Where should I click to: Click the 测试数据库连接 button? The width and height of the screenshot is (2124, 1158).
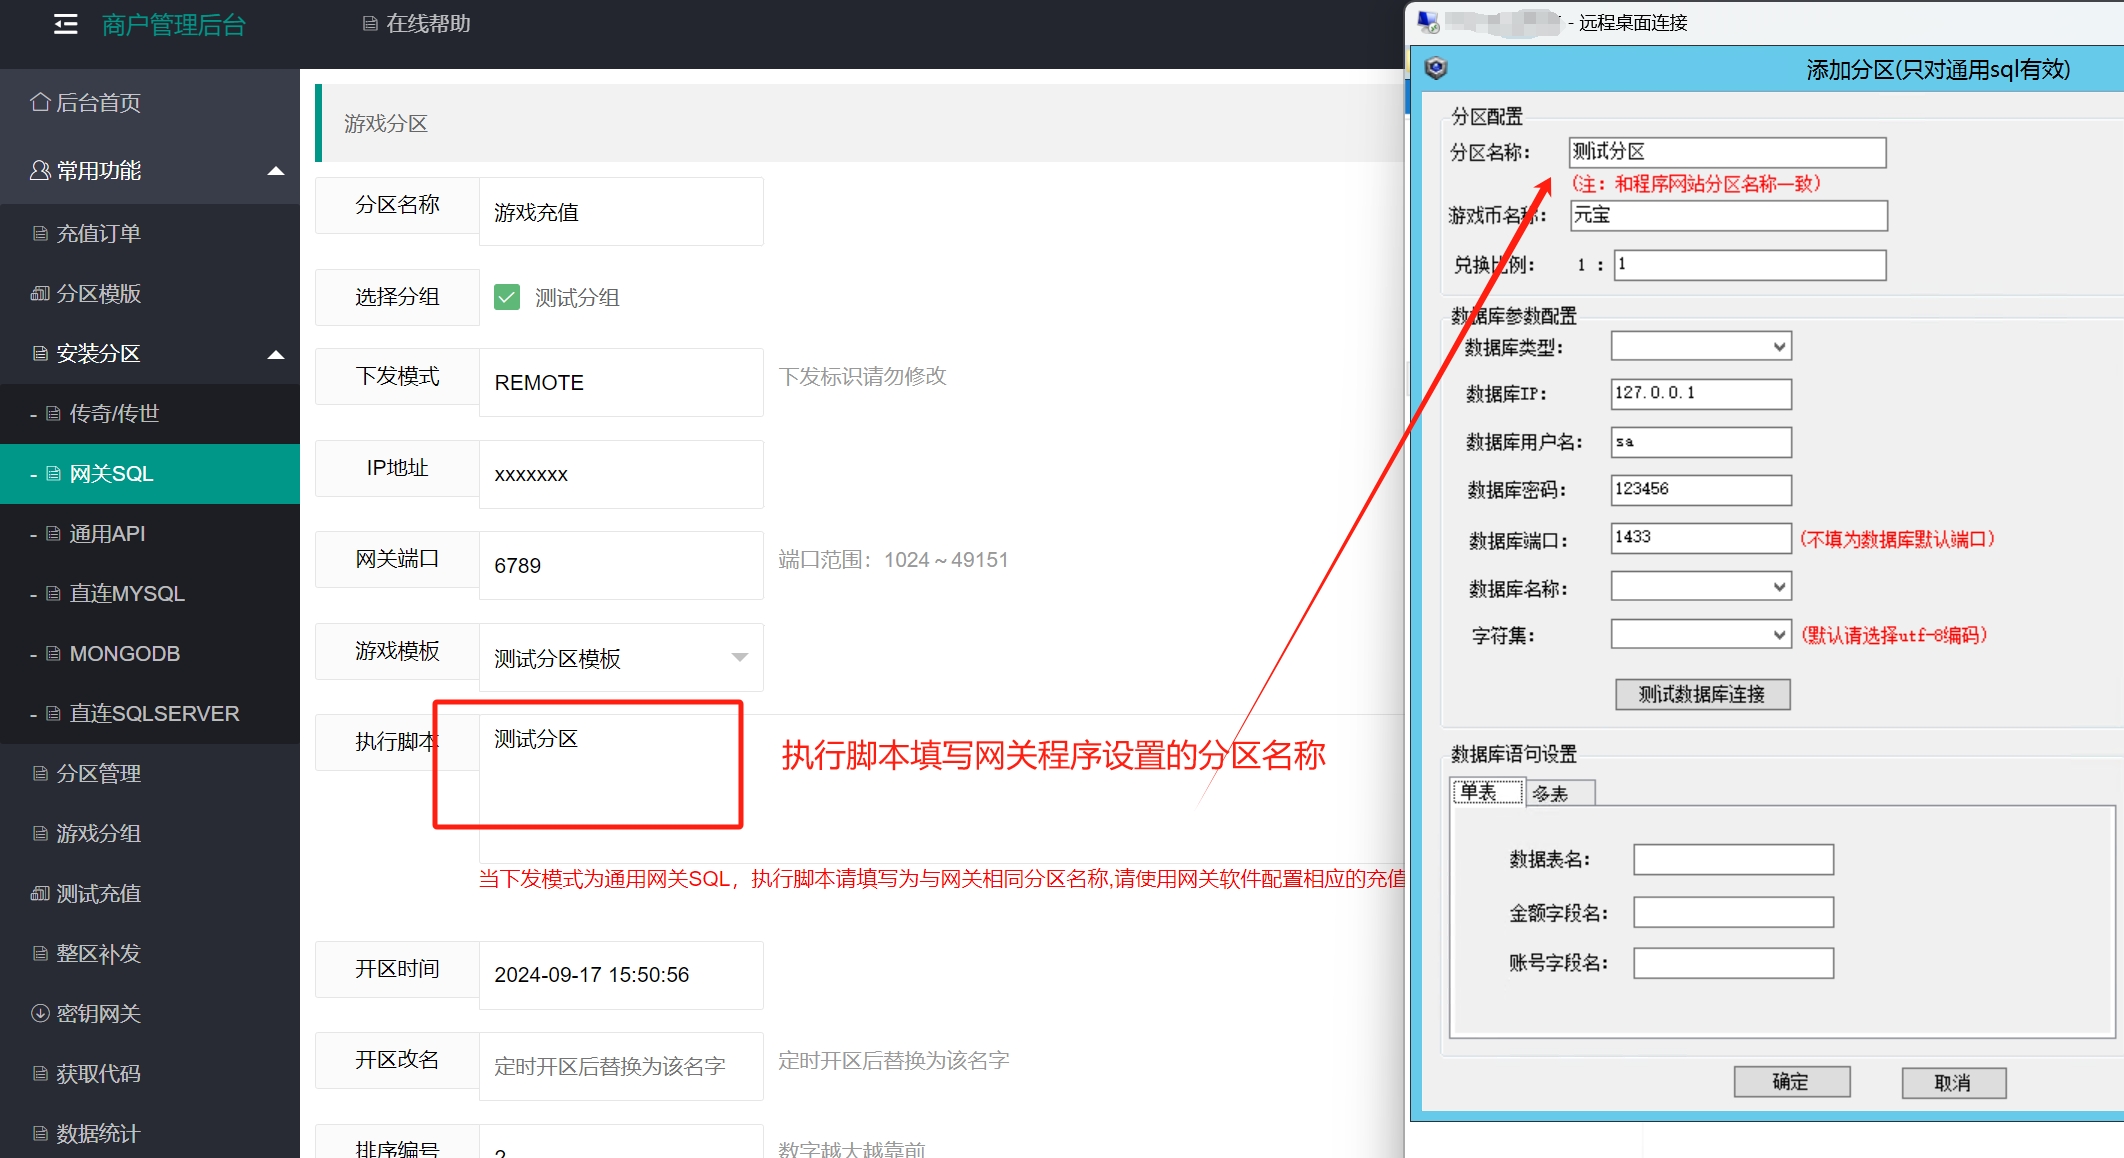pos(1702,694)
